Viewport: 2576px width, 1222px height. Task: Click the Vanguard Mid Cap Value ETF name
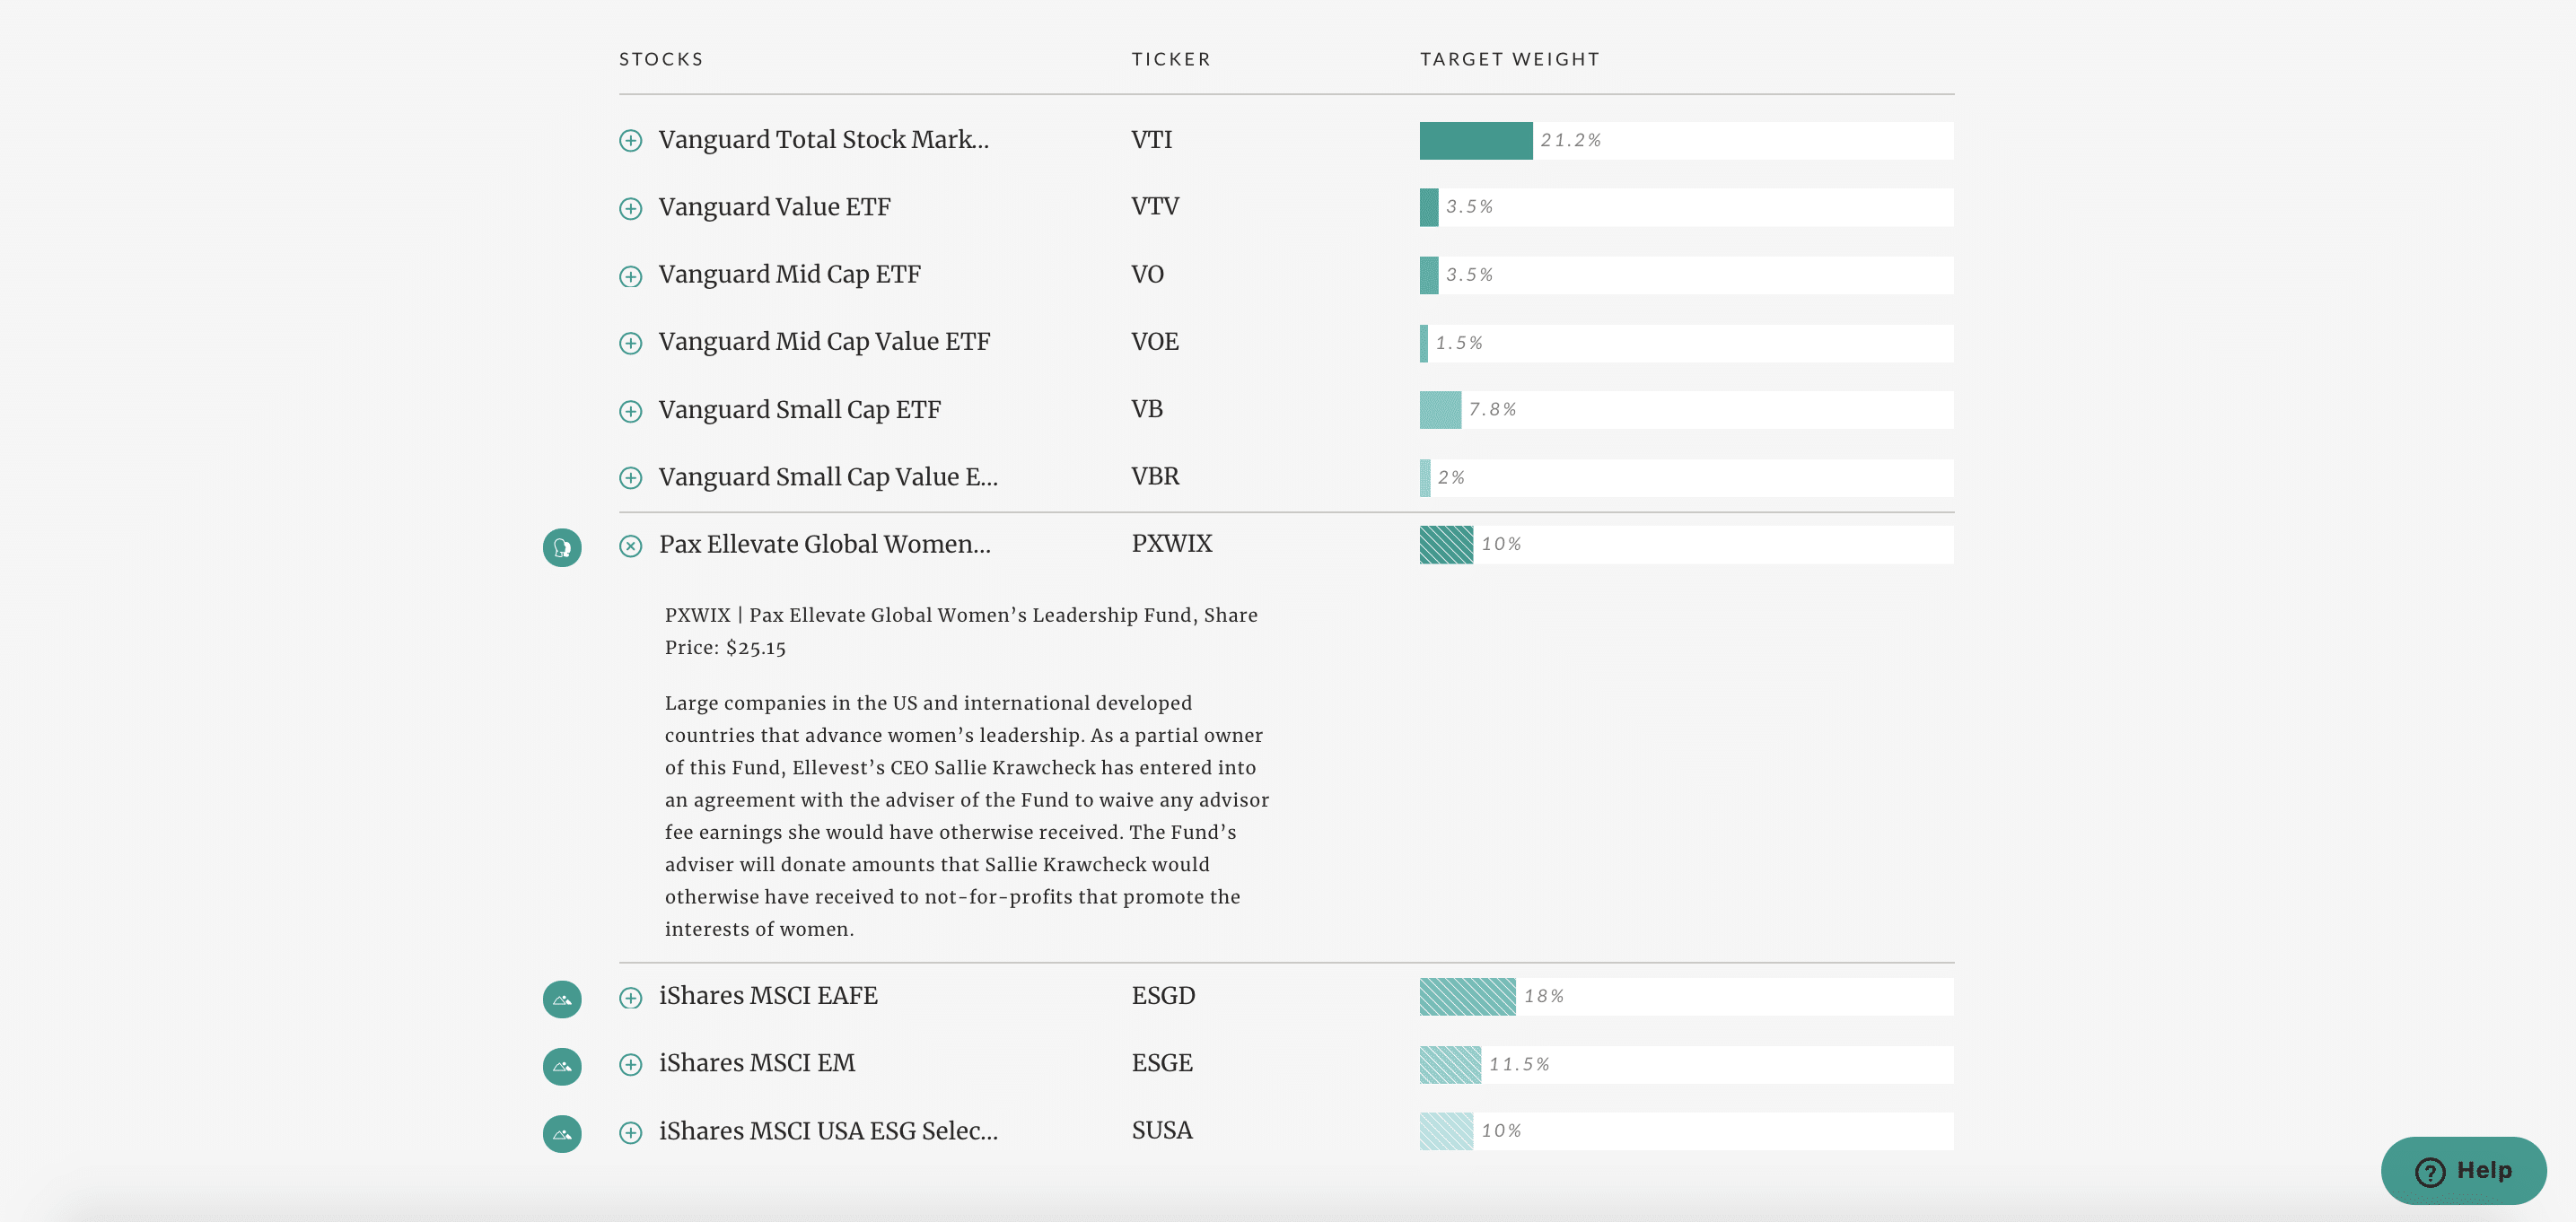[824, 342]
